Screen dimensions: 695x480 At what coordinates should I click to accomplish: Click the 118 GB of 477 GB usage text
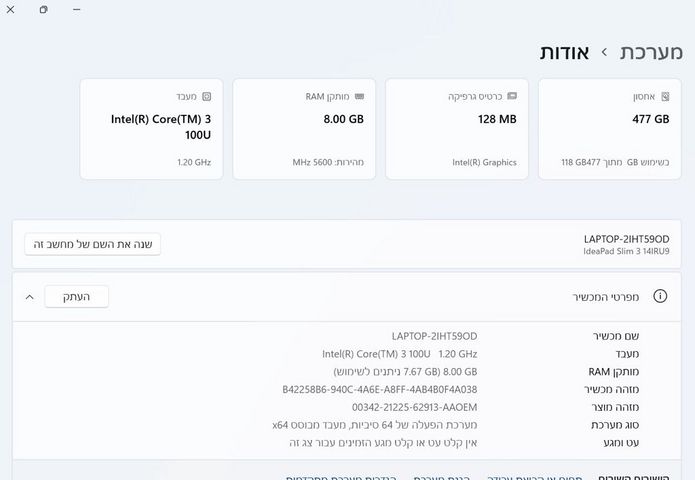[615, 162]
